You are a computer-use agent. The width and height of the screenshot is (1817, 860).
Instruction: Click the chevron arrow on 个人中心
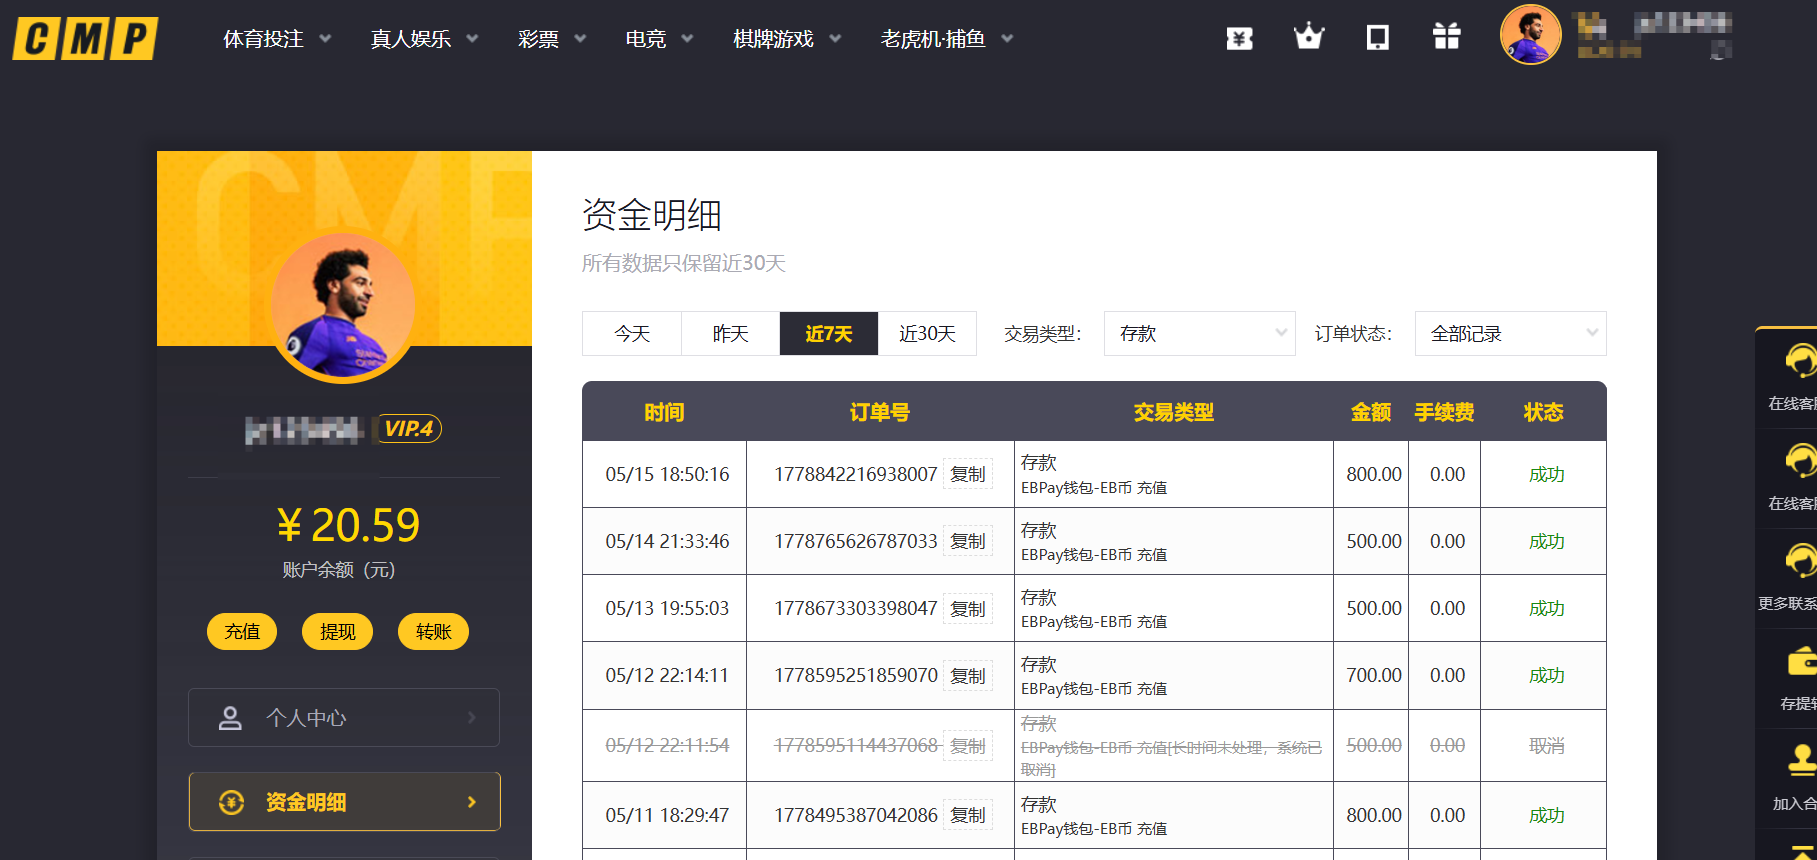tap(472, 718)
